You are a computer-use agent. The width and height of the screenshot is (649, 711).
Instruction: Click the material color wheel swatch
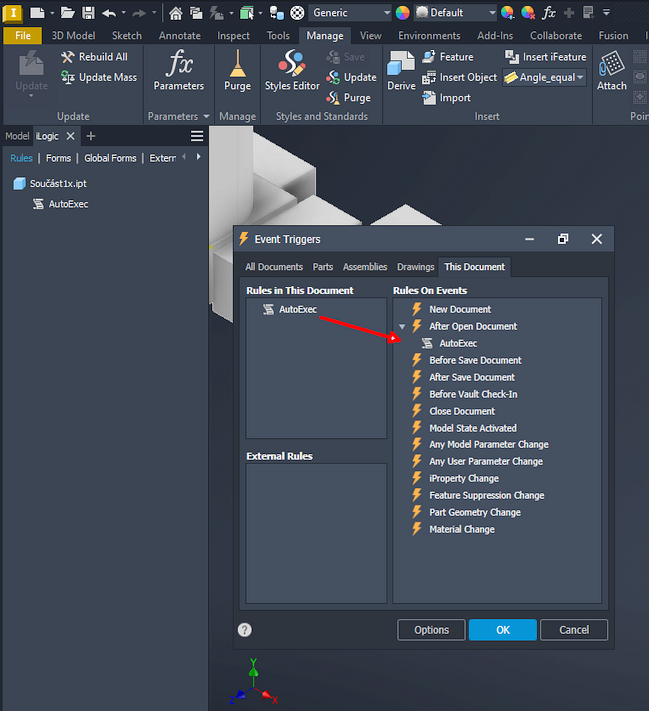point(402,13)
